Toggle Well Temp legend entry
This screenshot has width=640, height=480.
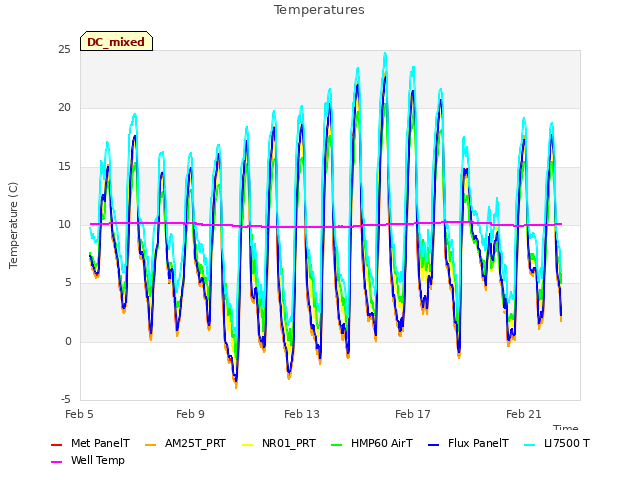[88, 460]
